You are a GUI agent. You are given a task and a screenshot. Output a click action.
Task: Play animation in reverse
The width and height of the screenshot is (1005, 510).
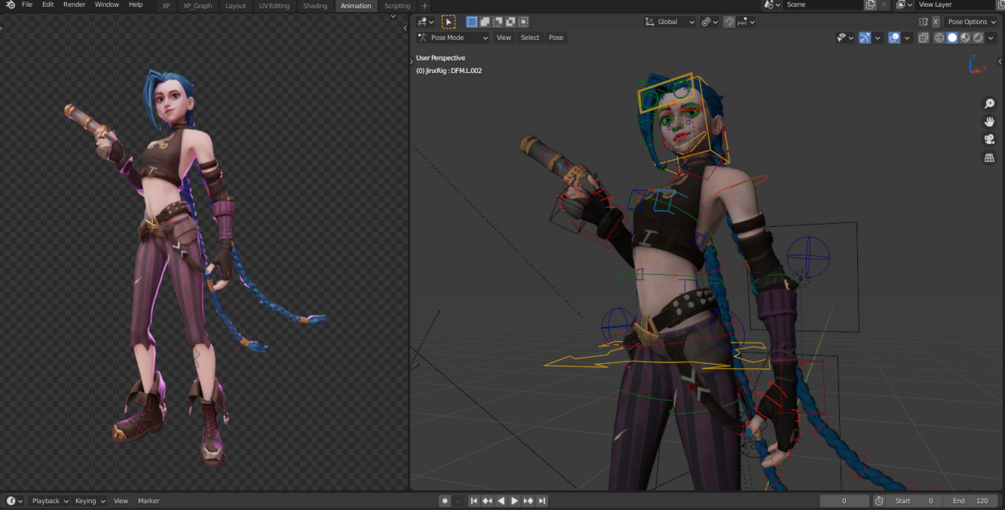tap(501, 501)
